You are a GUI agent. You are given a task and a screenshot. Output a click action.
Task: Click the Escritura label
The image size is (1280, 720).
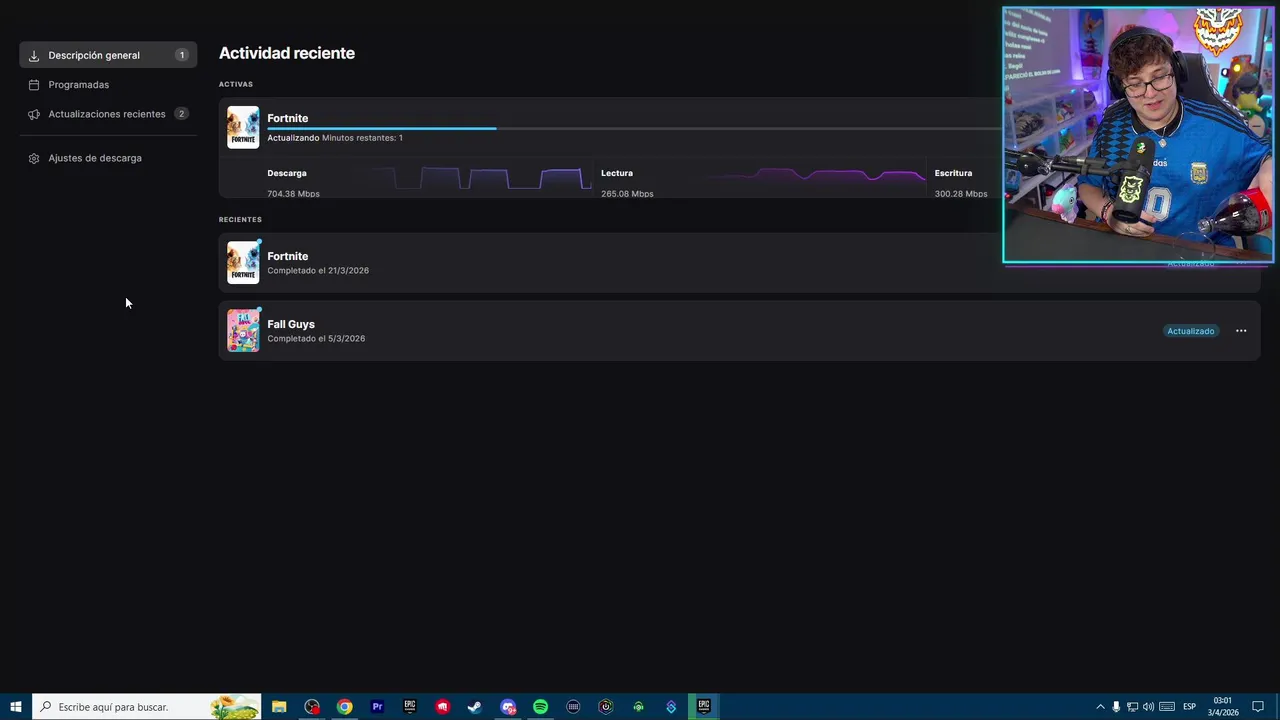953,173
